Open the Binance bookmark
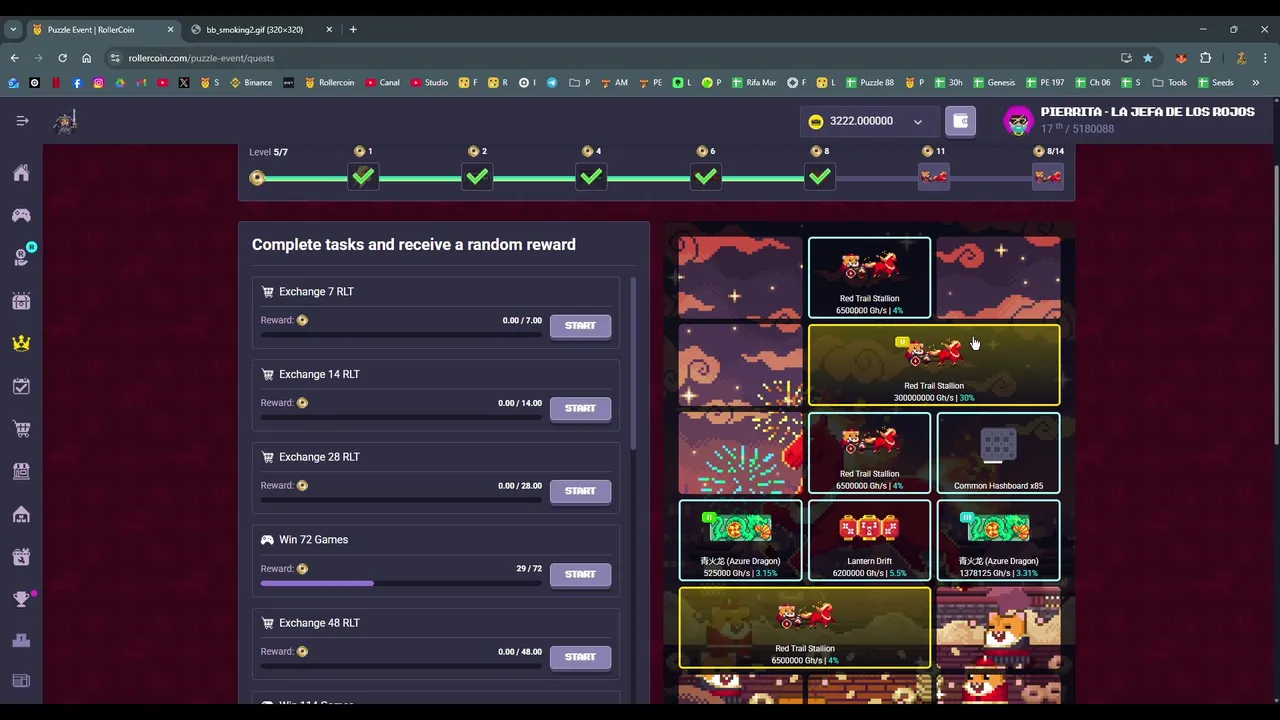Screen dimensions: 1280x720 (251, 83)
